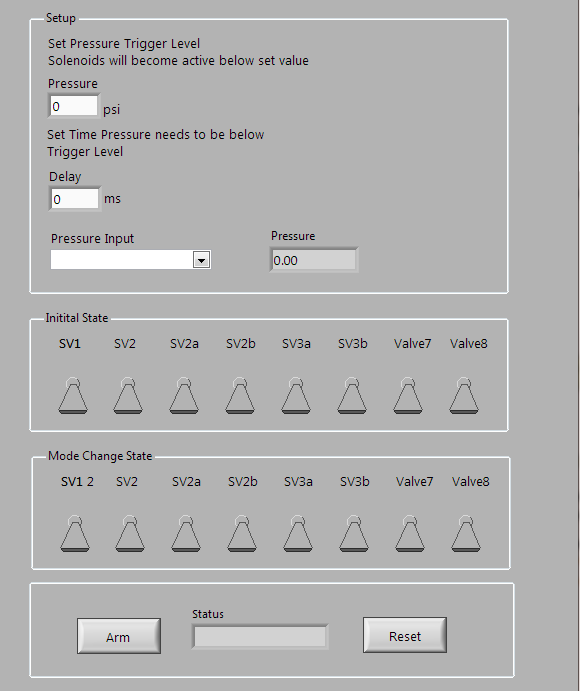580x691 pixels.
Task: Click the 'Pressure Input' label
Action: (92, 238)
